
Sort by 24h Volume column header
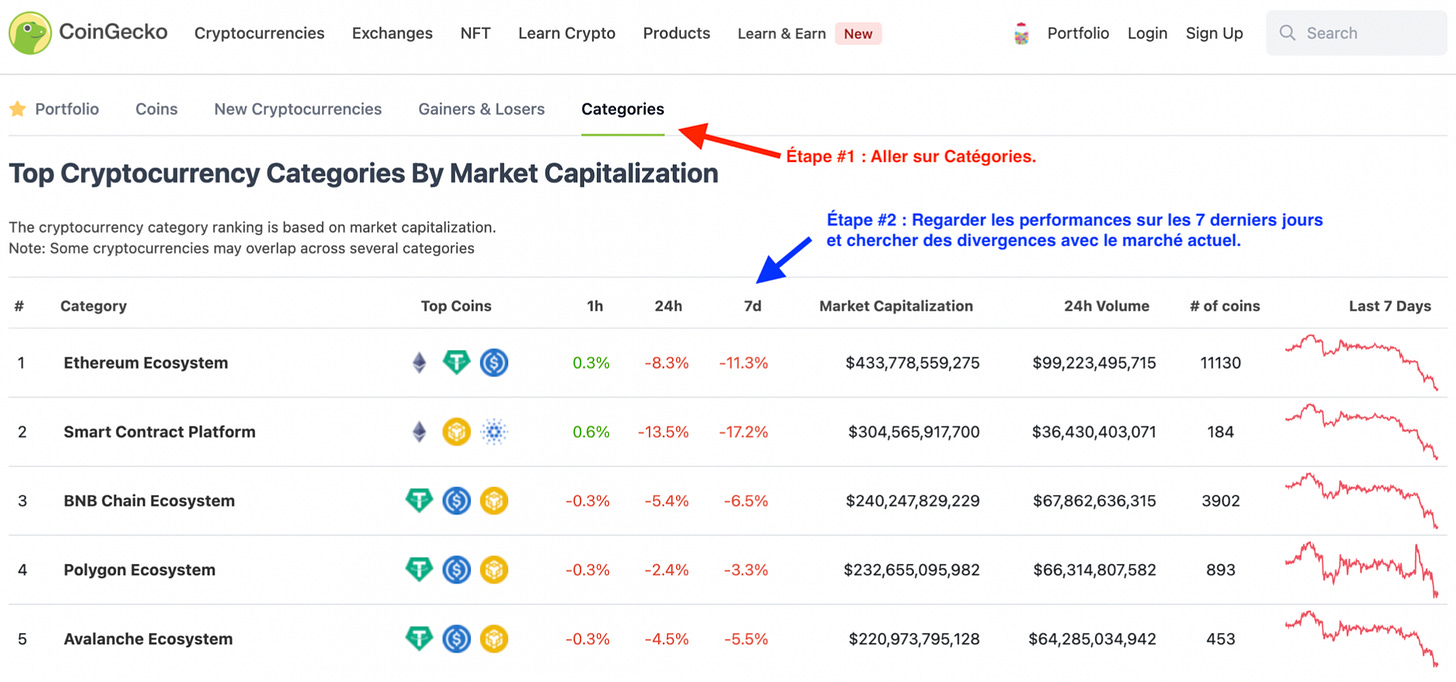pyautogui.click(x=1107, y=306)
